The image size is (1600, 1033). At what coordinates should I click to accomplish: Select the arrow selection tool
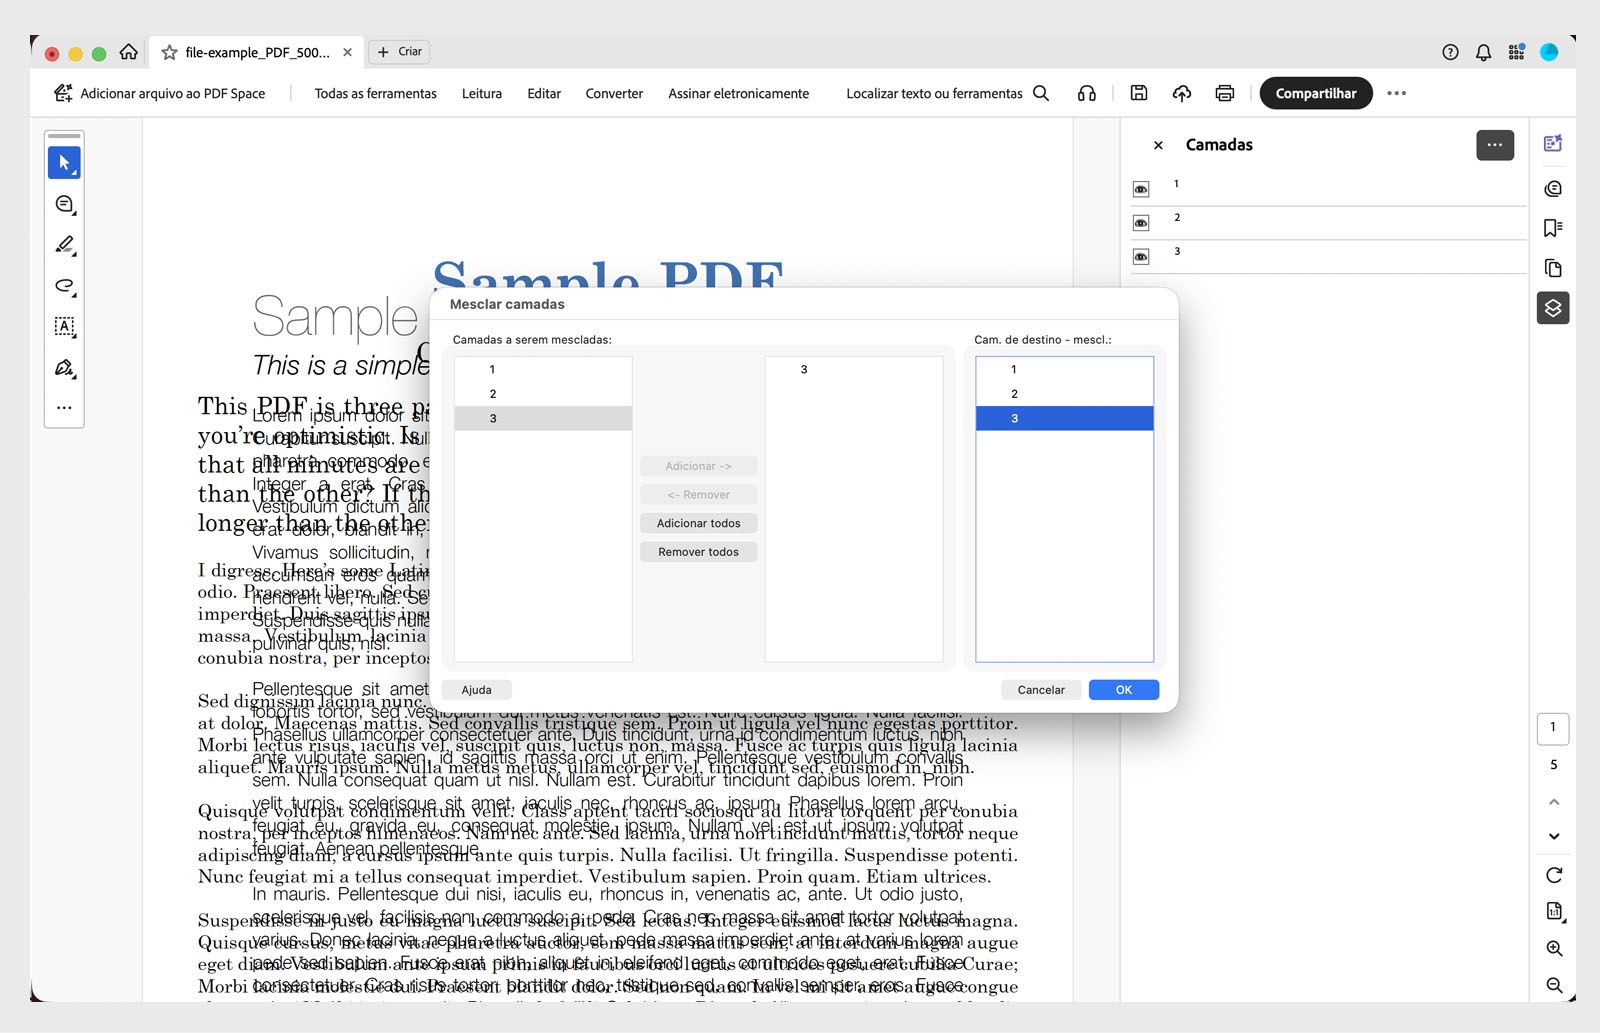pos(64,163)
